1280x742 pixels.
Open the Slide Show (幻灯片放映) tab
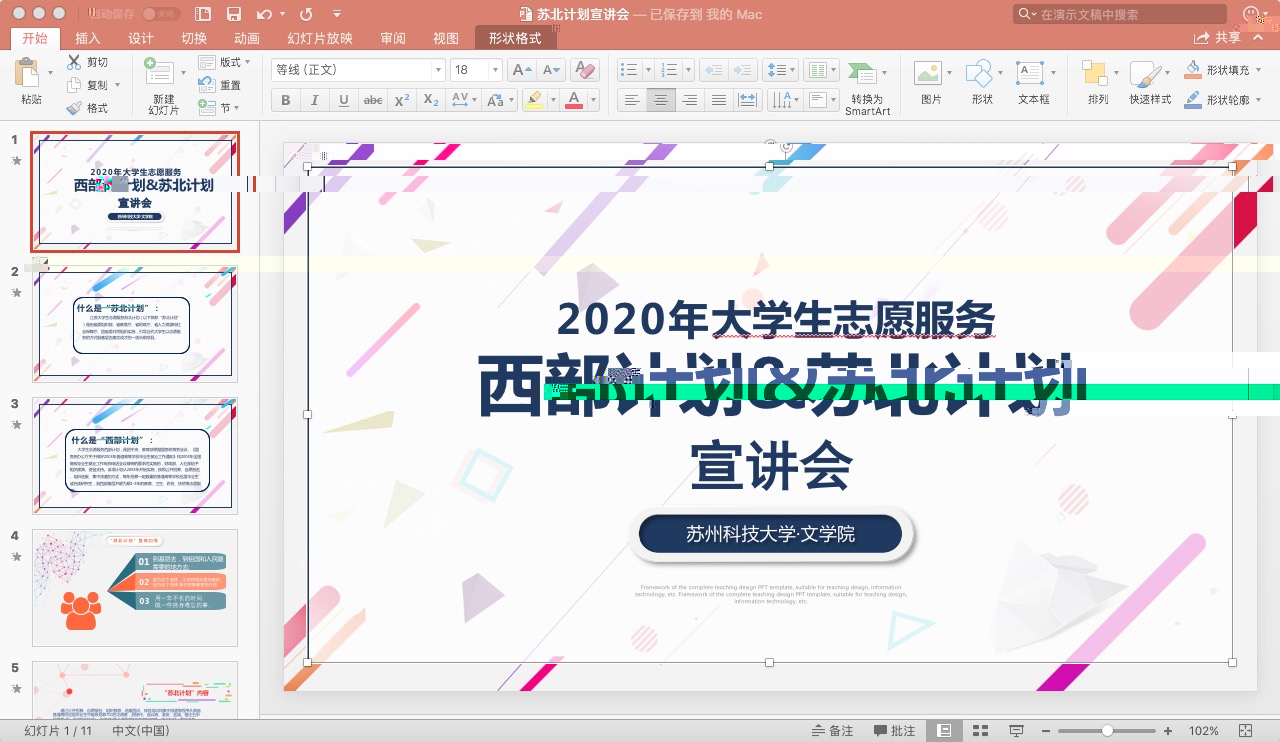[320, 38]
